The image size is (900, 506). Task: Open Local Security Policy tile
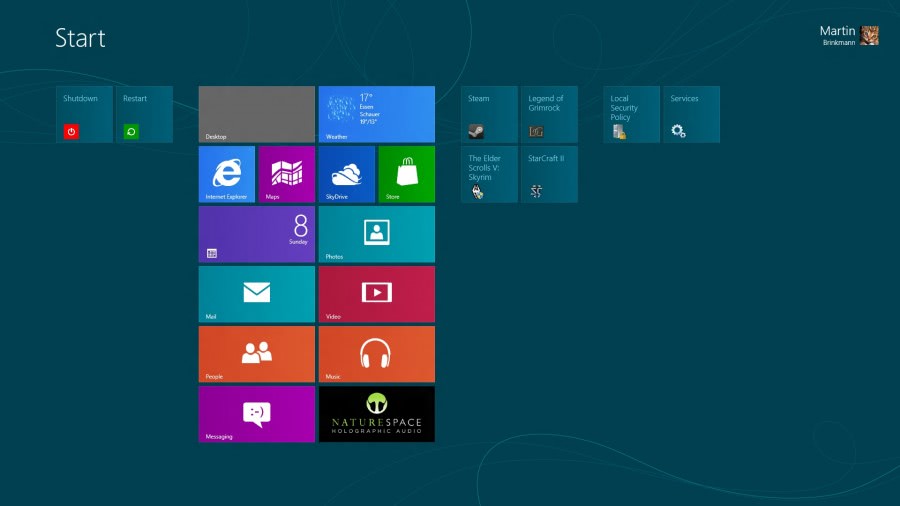(632, 114)
